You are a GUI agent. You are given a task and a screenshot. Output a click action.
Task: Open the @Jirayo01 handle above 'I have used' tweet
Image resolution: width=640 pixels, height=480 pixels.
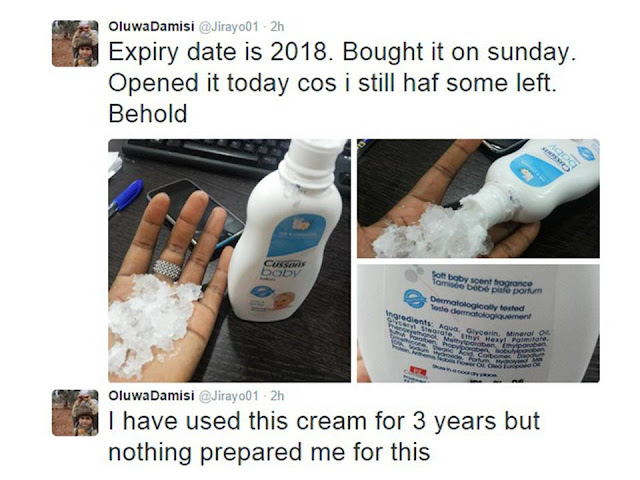228,396
